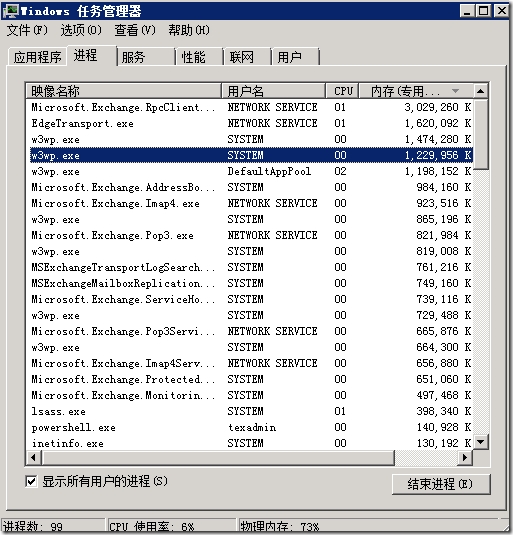Click the Task Manager title bar icon
513x535 pixels.
(11, 11)
